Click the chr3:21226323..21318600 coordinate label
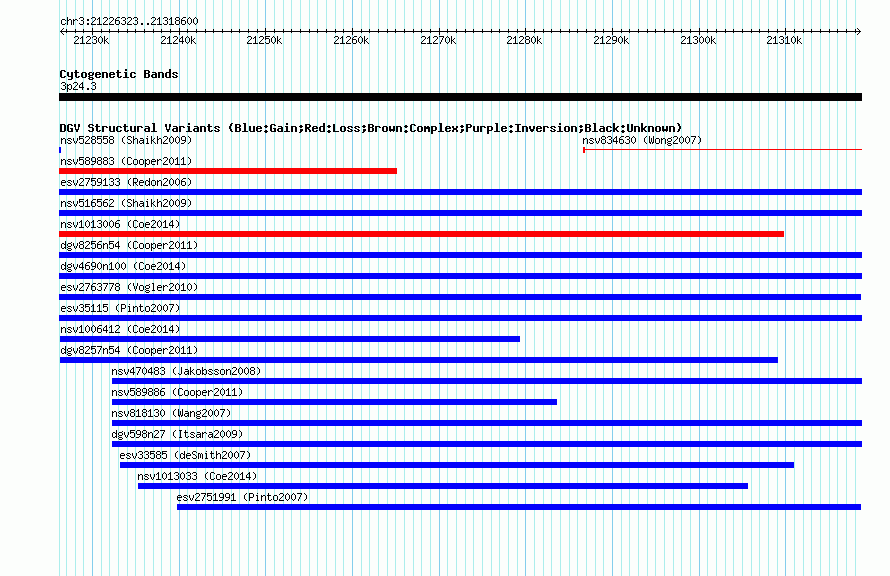 point(129,21)
